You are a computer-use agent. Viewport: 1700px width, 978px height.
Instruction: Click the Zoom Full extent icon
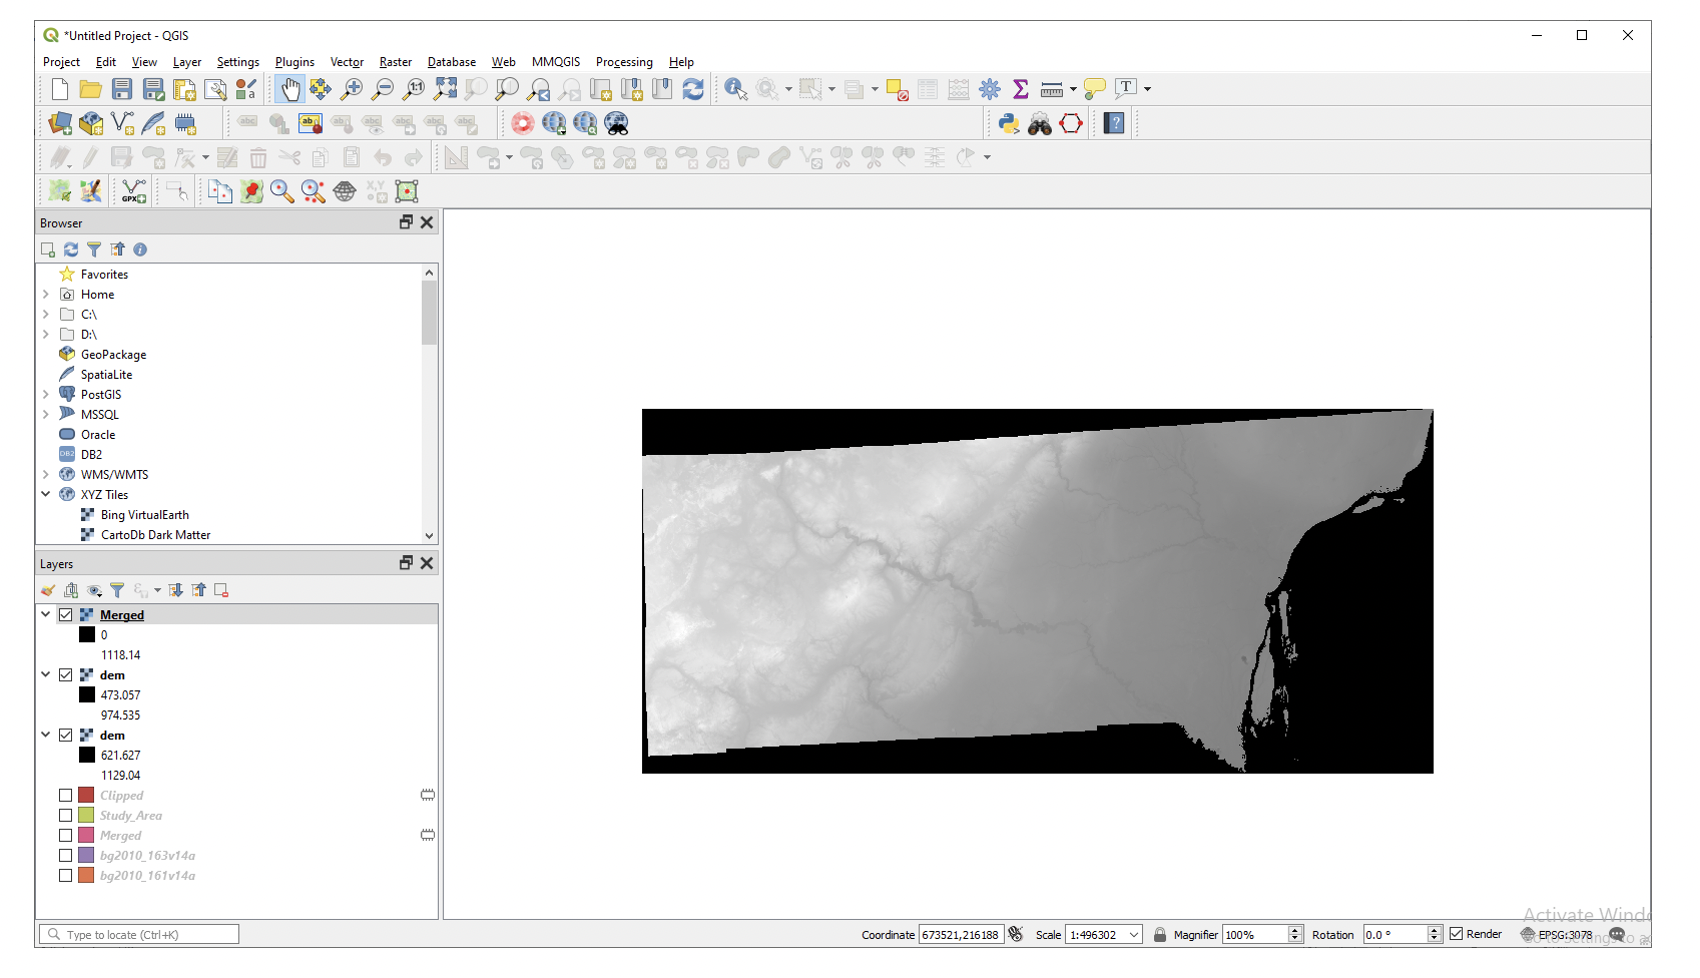coord(445,89)
